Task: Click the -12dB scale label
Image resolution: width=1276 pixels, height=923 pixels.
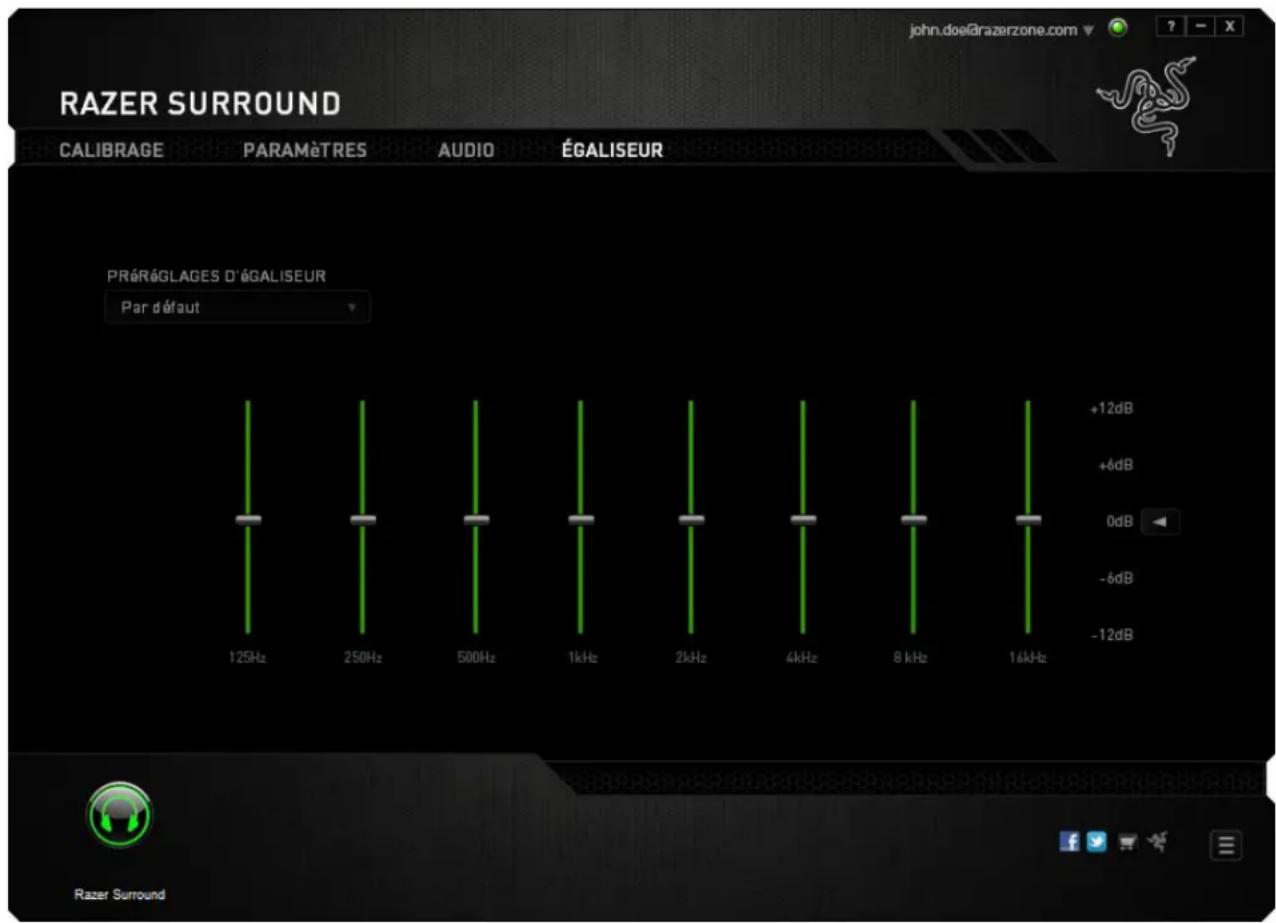Action: tap(1110, 636)
